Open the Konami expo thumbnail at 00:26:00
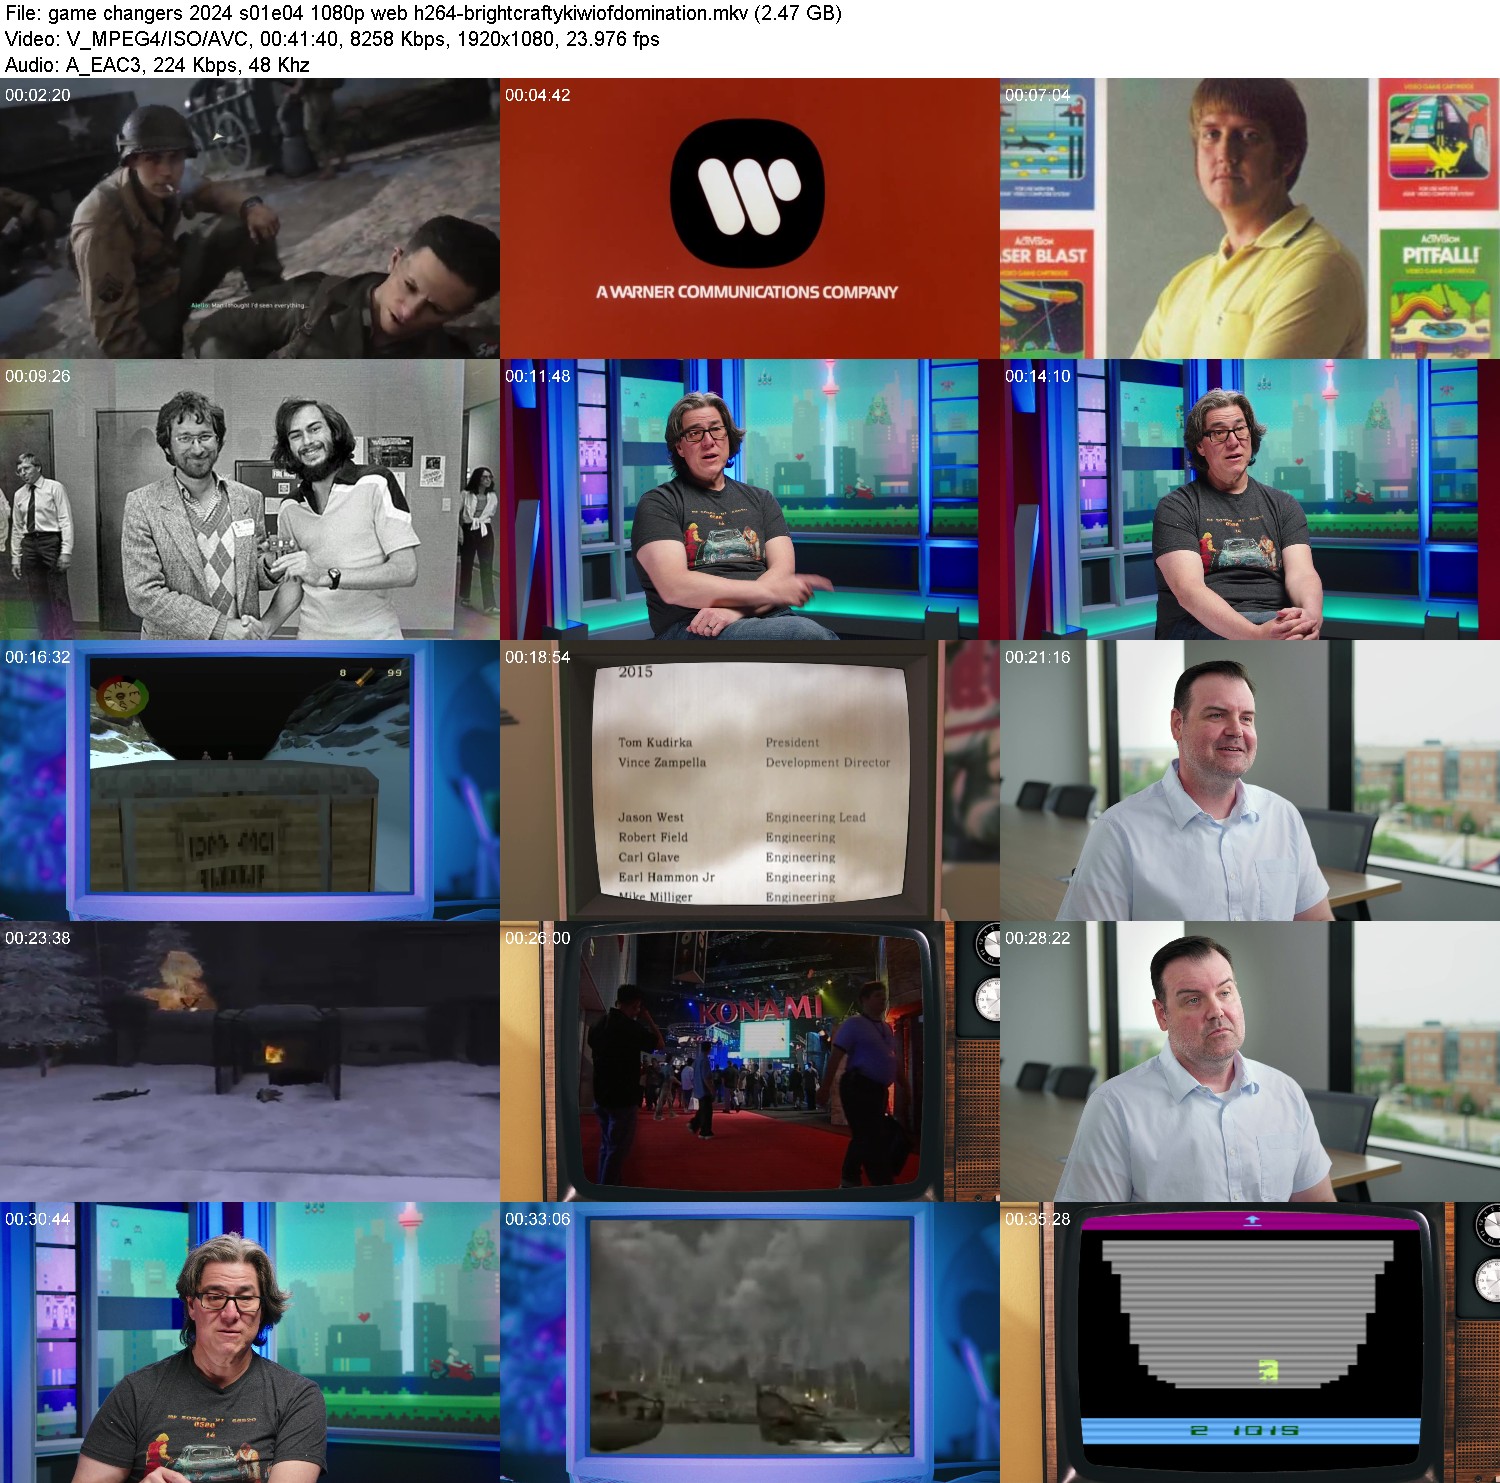 point(750,1062)
